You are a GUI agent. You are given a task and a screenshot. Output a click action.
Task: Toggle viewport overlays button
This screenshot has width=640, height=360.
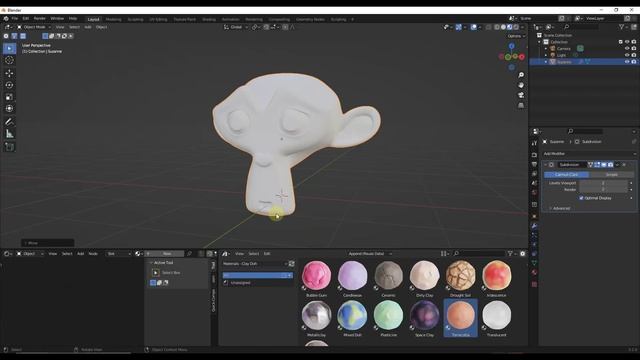pyautogui.click(x=473, y=27)
